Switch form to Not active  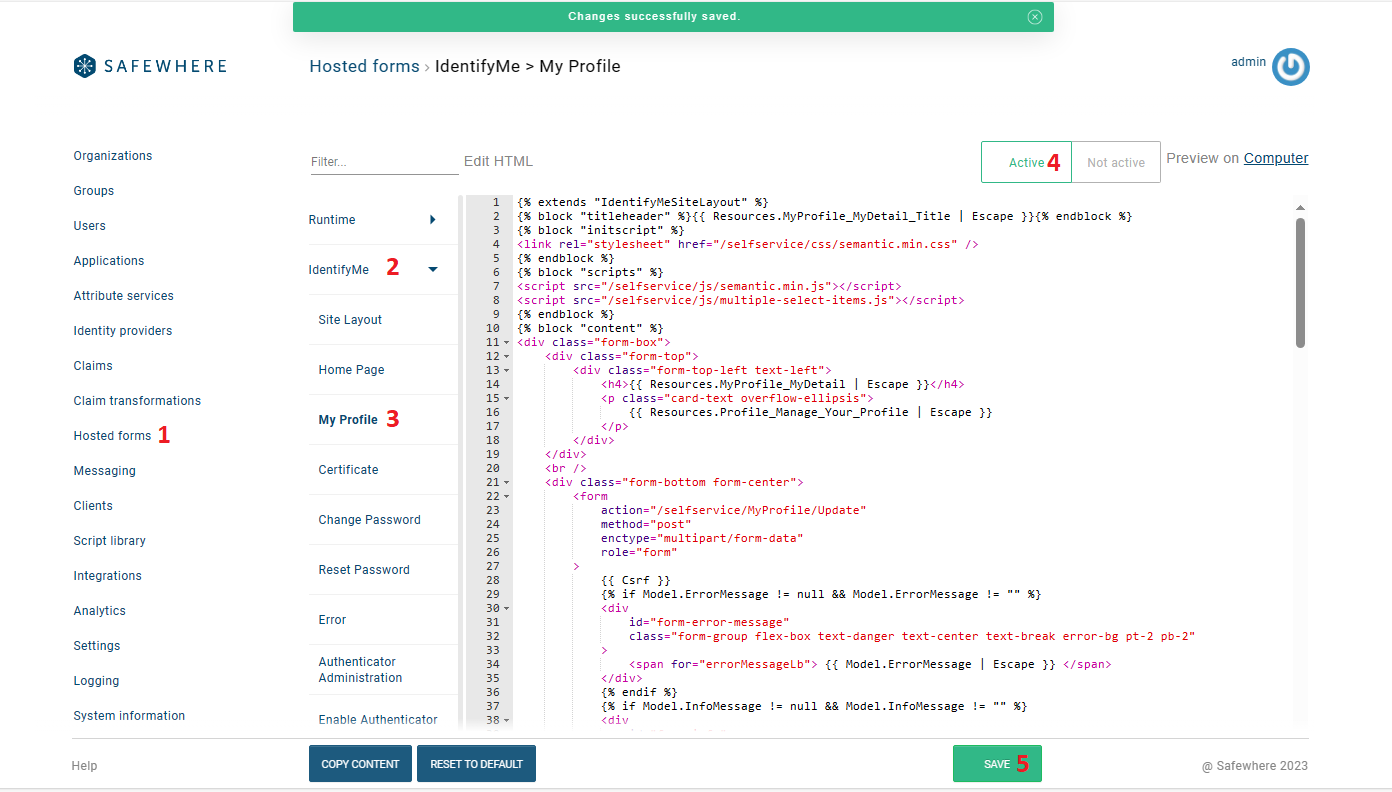click(1115, 162)
